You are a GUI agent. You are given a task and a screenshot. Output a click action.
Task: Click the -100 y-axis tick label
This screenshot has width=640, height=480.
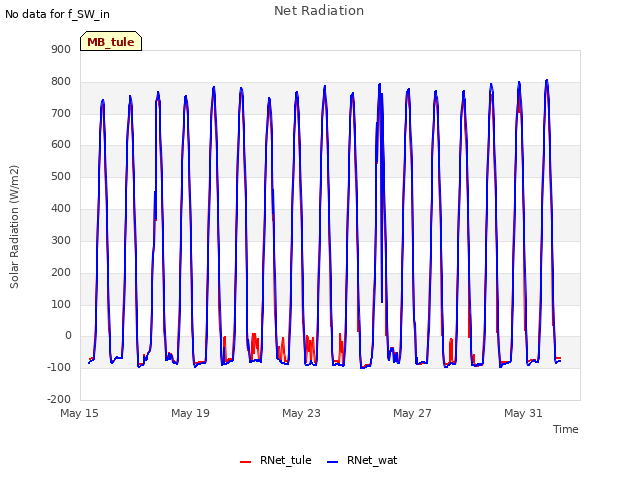59,367
